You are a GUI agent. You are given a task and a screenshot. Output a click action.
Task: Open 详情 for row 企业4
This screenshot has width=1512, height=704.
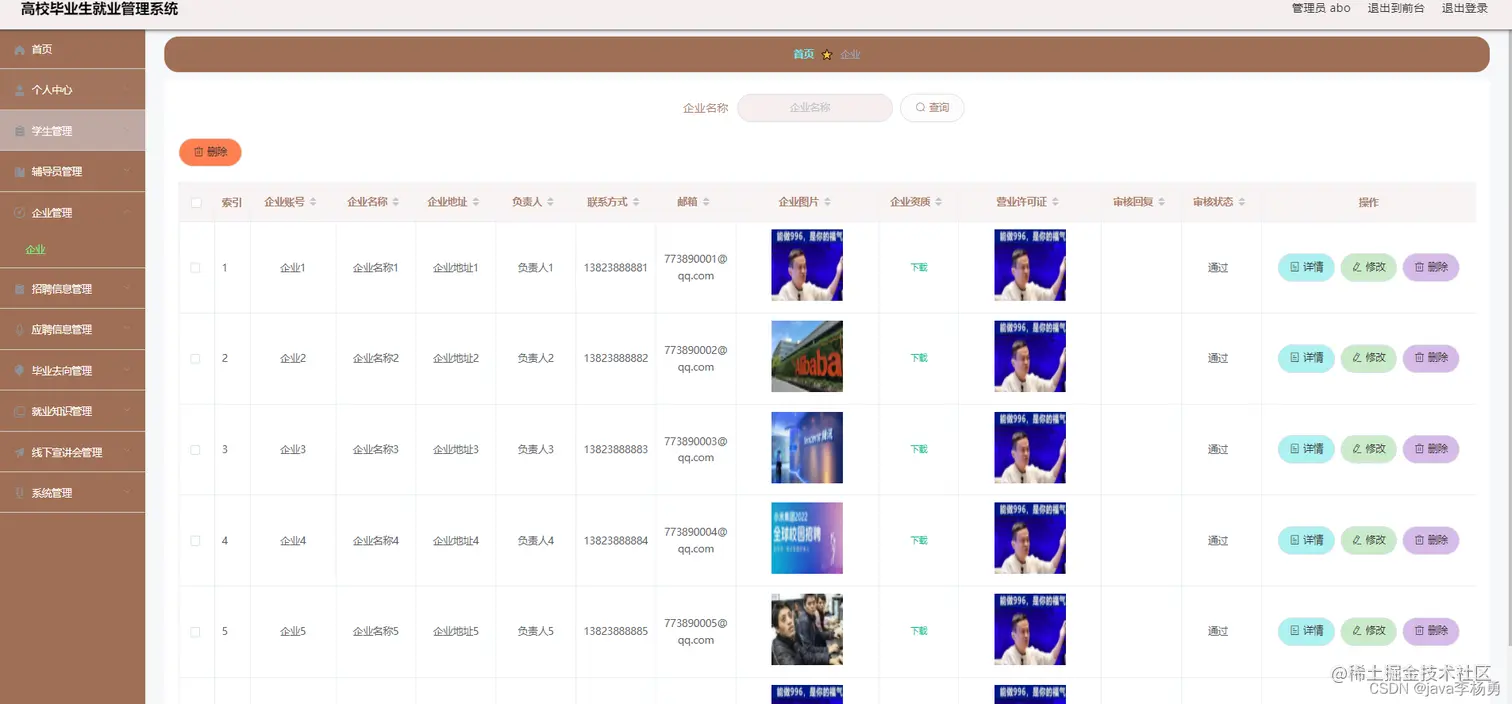point(1306,540)
